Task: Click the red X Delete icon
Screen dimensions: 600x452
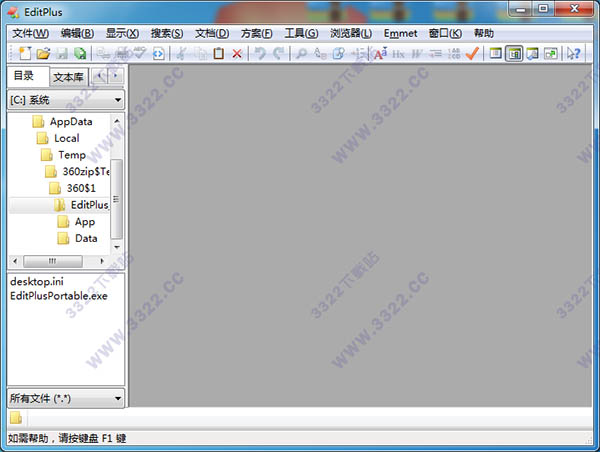Action: pyautogui.click(x=237, y=53)
